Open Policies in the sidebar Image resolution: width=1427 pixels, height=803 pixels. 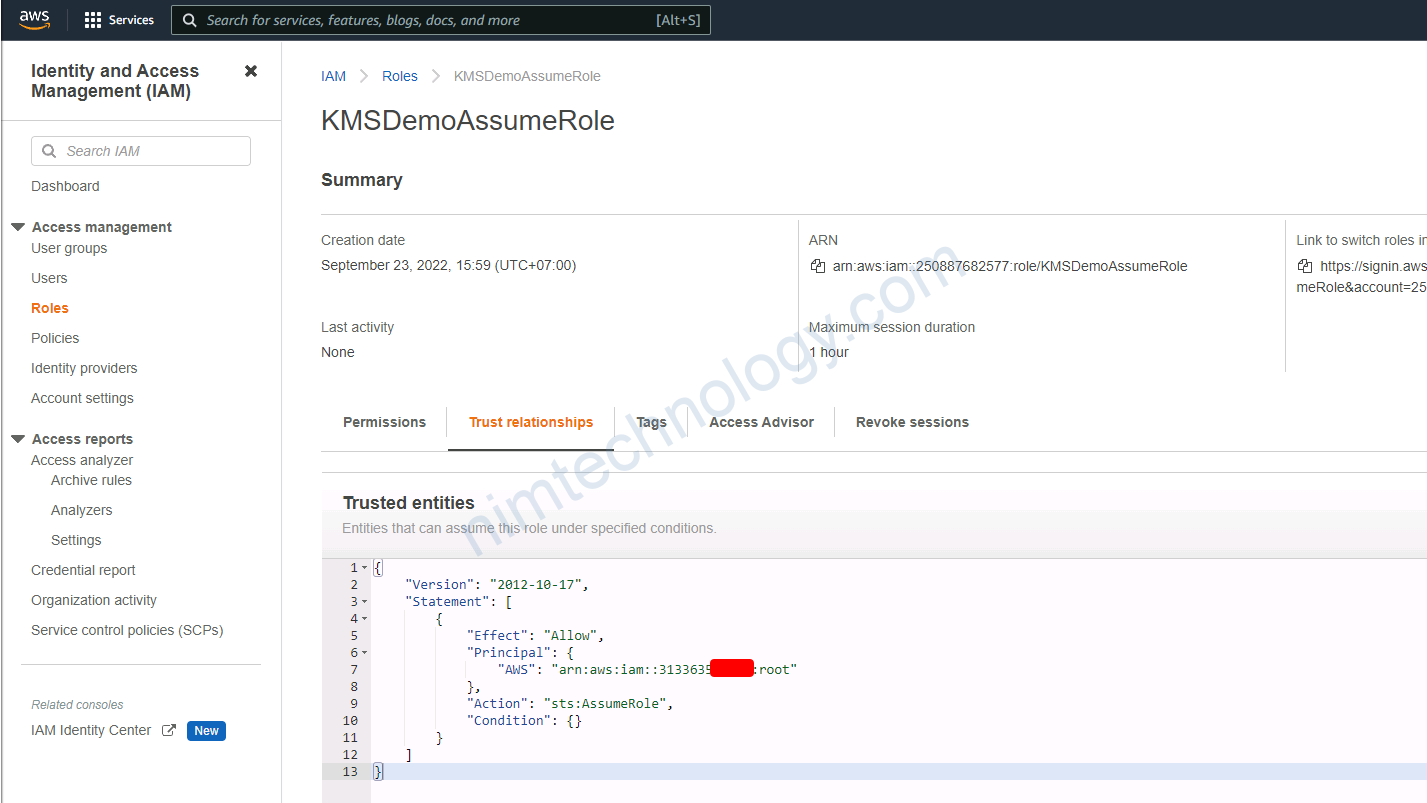(55, 338)
